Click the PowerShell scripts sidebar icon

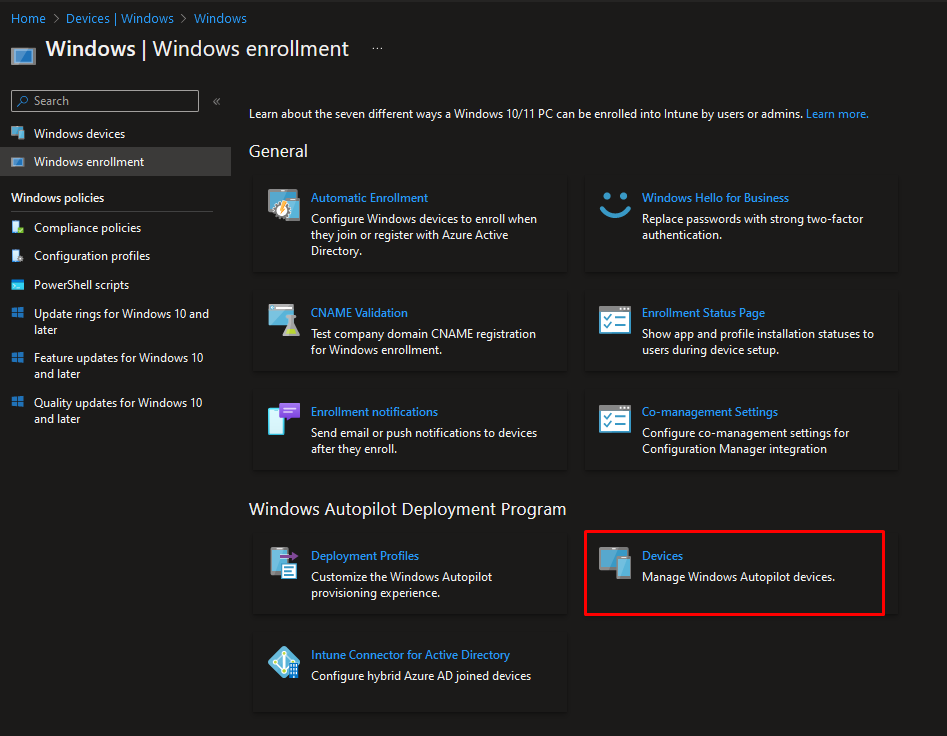point(18,285)
